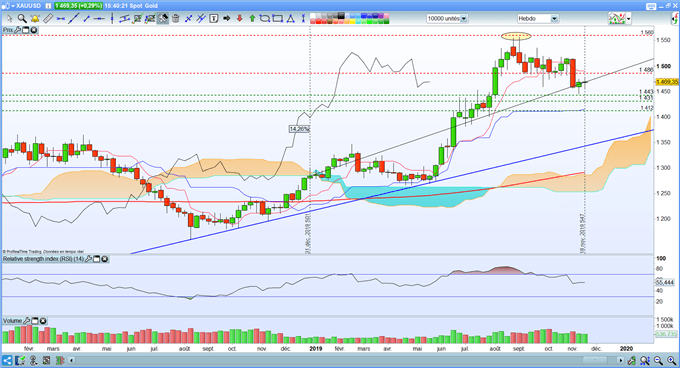Click the fifth icon in the bottom bar
This screenshot has width=680, height=368.
59,360
